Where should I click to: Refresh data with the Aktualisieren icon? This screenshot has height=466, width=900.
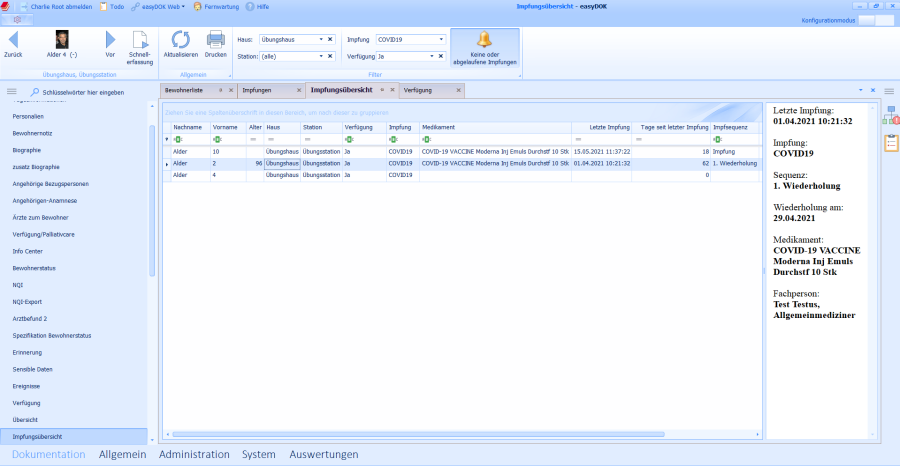click(x=181, y=39)
